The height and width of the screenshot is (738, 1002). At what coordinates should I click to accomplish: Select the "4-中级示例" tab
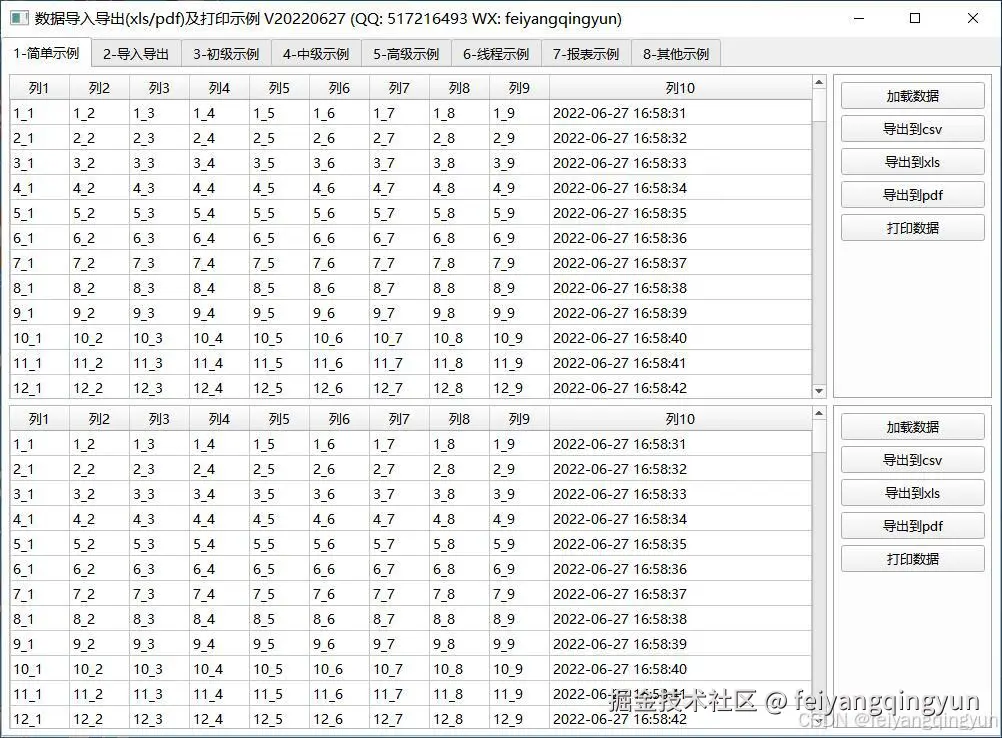pyautogui.click(x=315, y=53)
